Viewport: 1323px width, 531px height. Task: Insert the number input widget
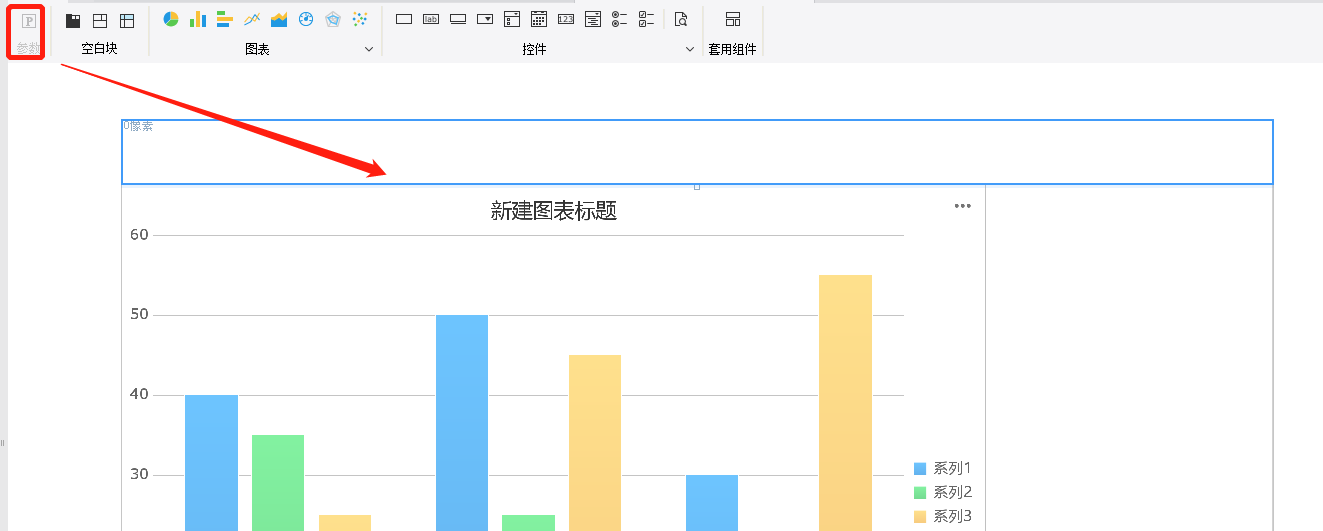pos(566,19)
